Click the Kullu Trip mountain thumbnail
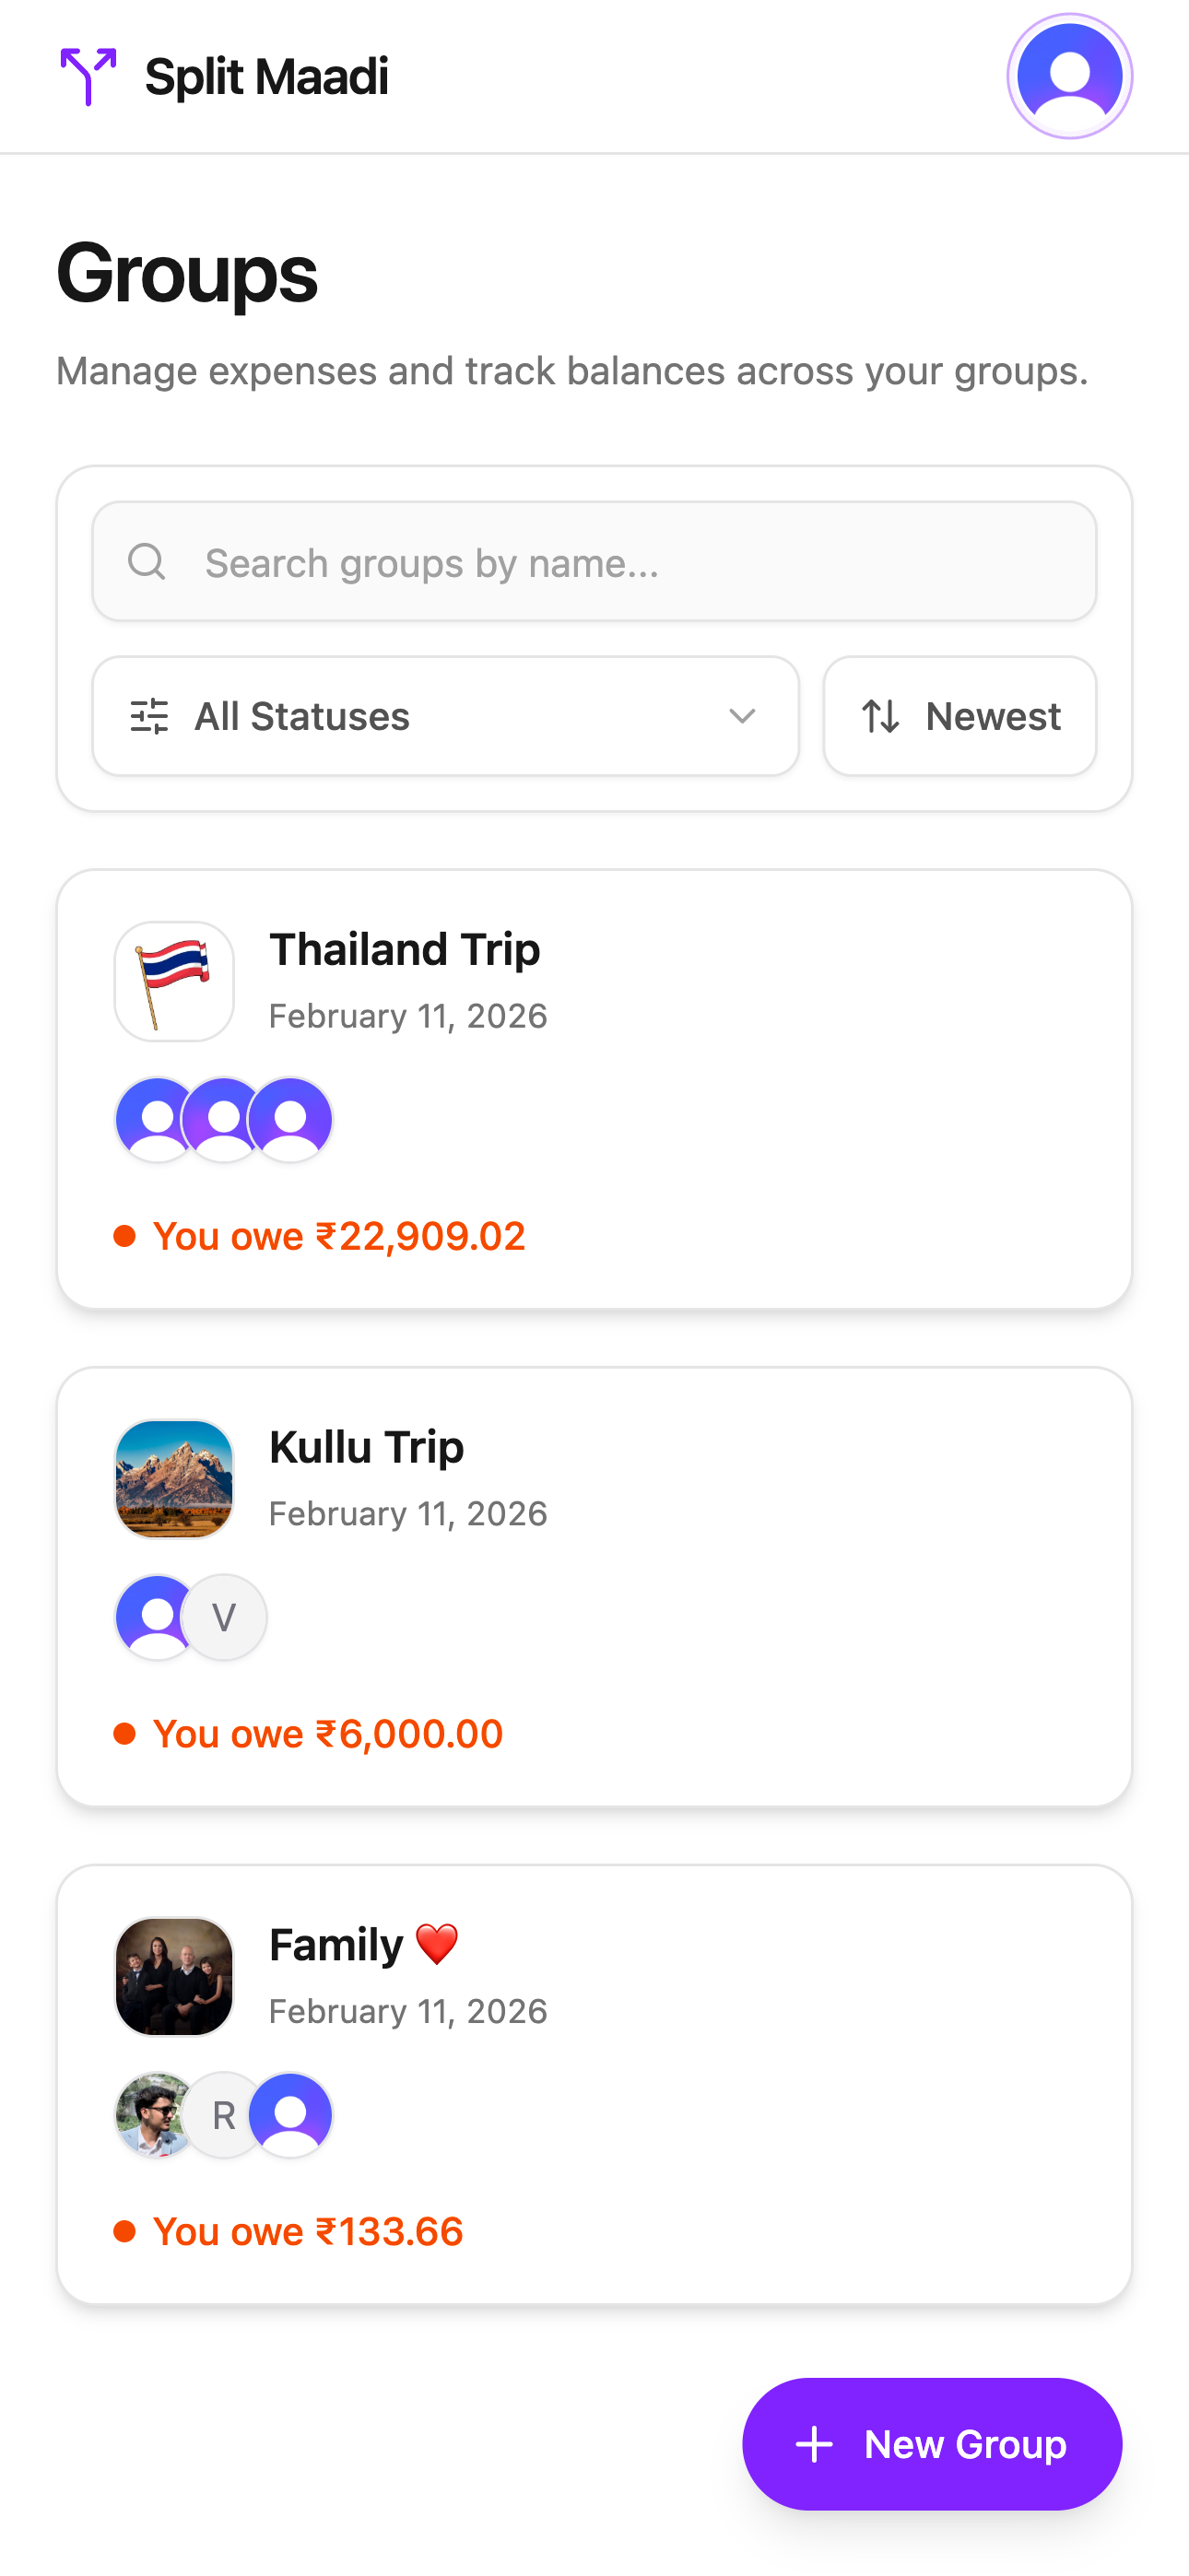This screenshot has width=1189, height=2576. point(174,1478)
